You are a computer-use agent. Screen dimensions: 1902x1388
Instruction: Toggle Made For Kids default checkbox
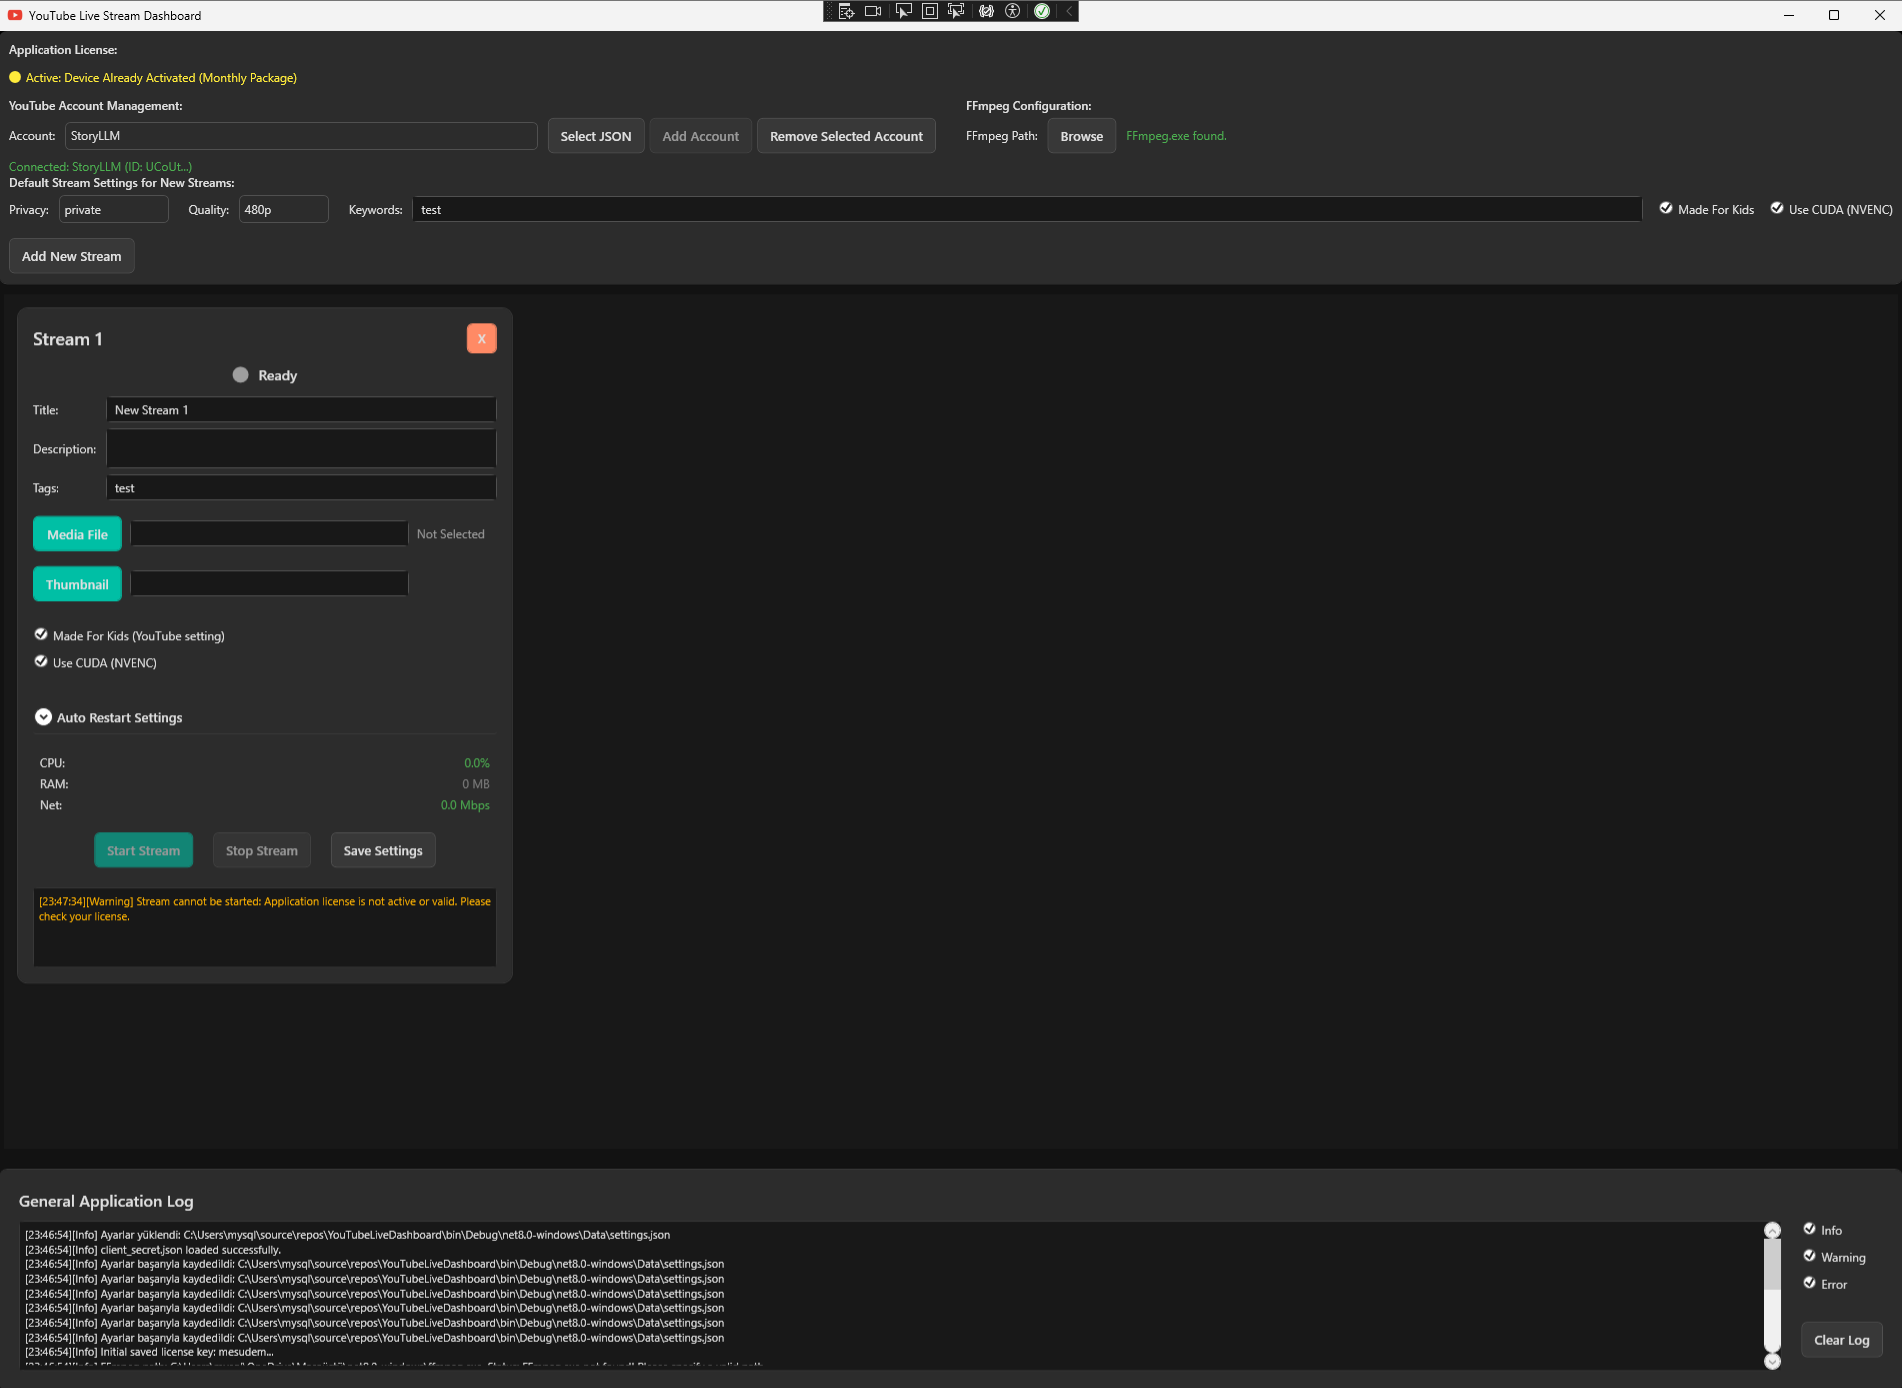[1666, 208]
